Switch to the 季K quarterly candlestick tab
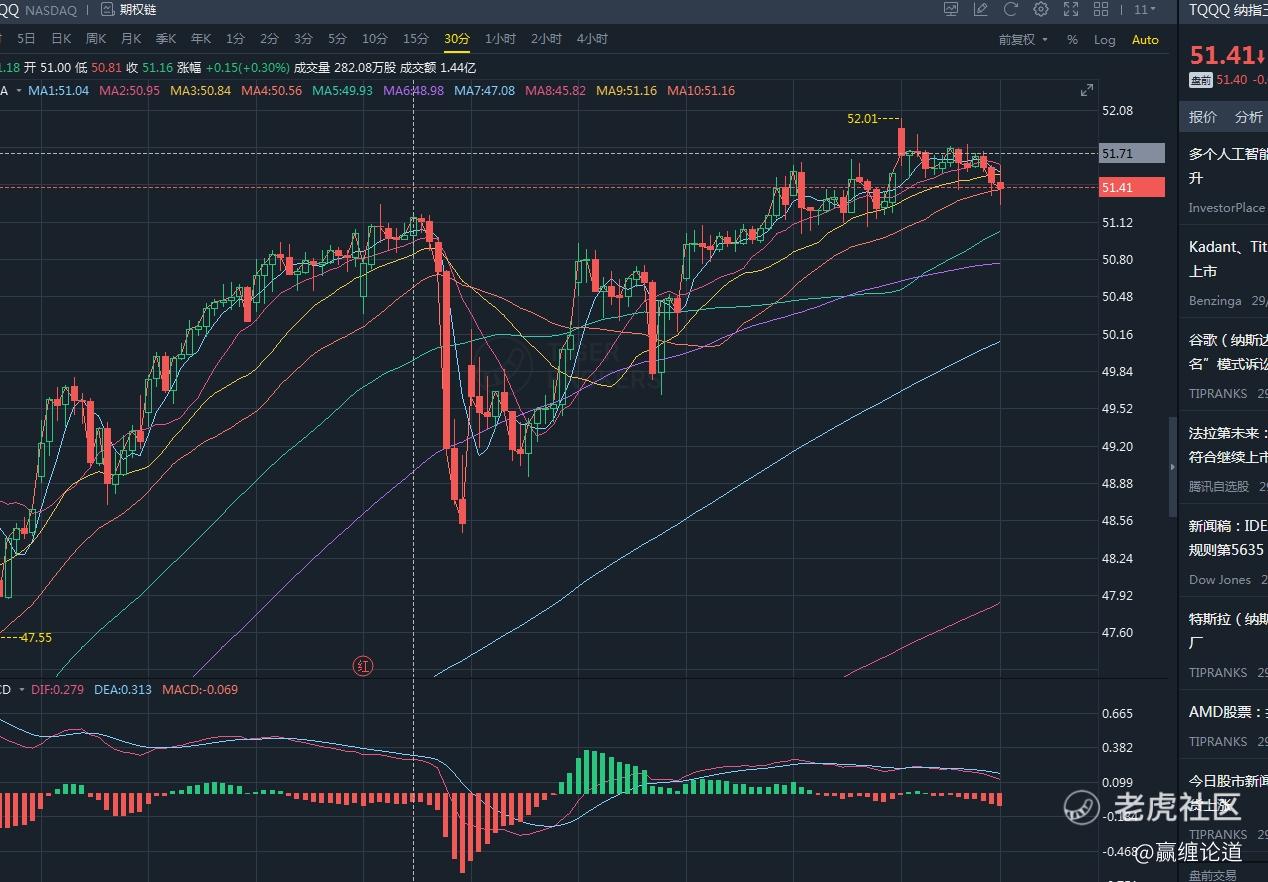This screenshot has width=1268, height=882. click(166, 39)
